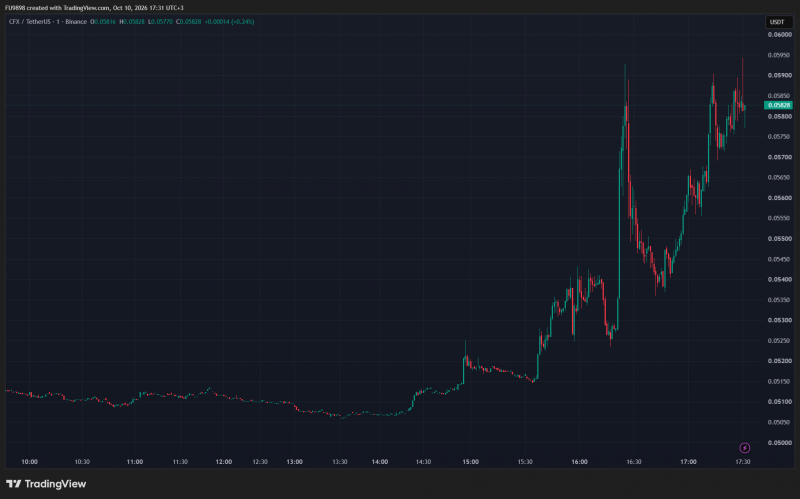The width and height of the screenshot is (800, 499).
Task: Click the +0.00014 (+0.24%) change value
Action: pyautogui.click(x=230, y=22)
